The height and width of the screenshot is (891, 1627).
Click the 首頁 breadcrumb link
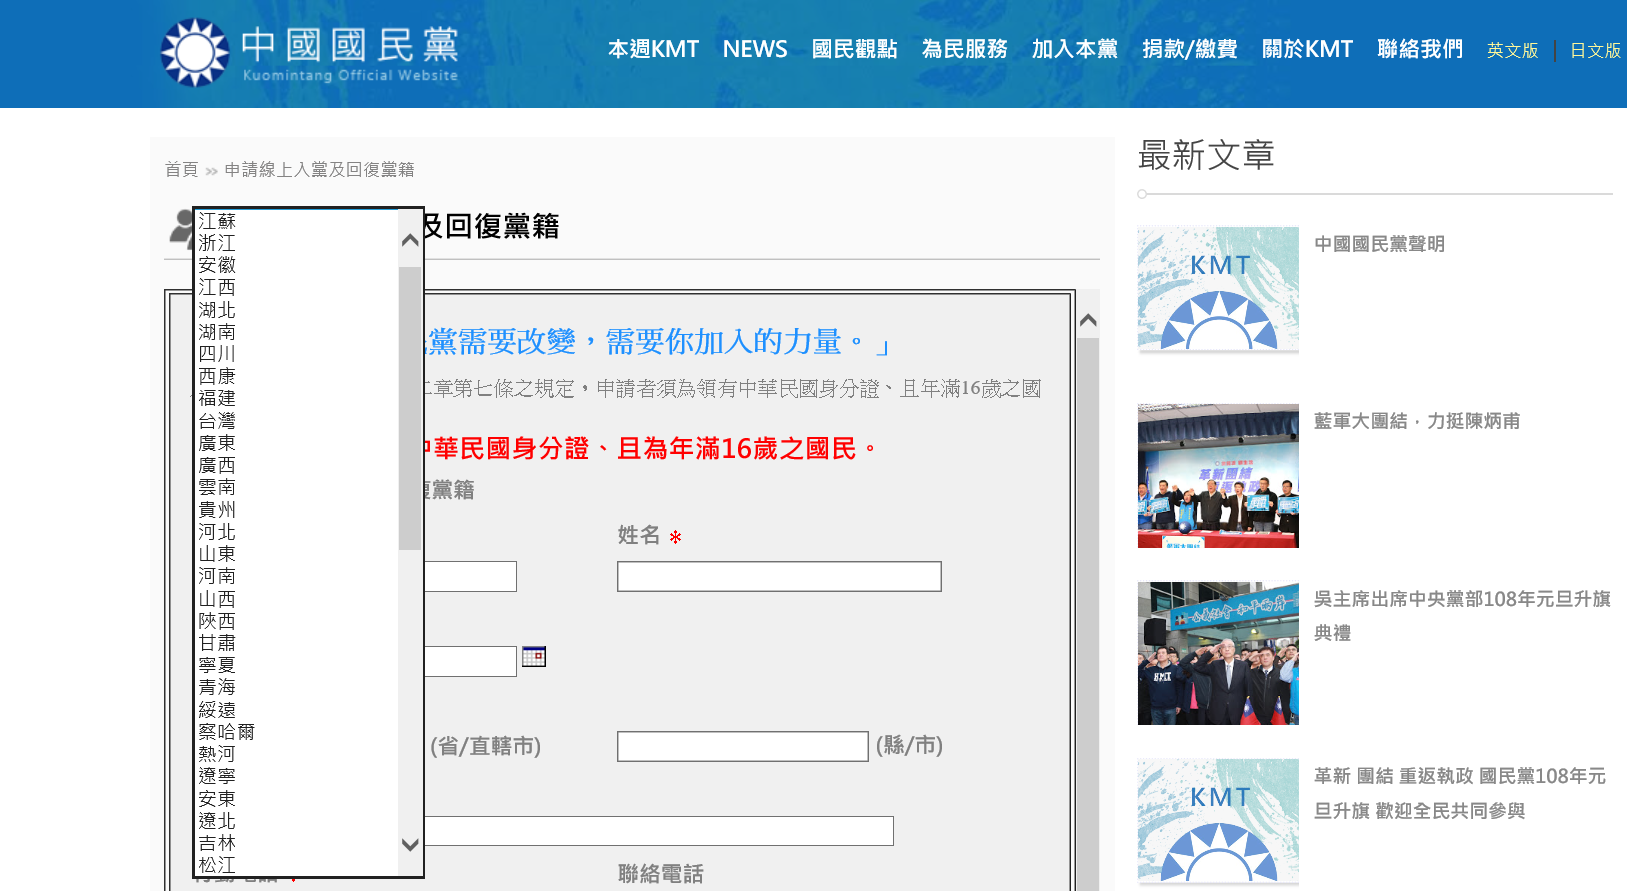(181, 170)
